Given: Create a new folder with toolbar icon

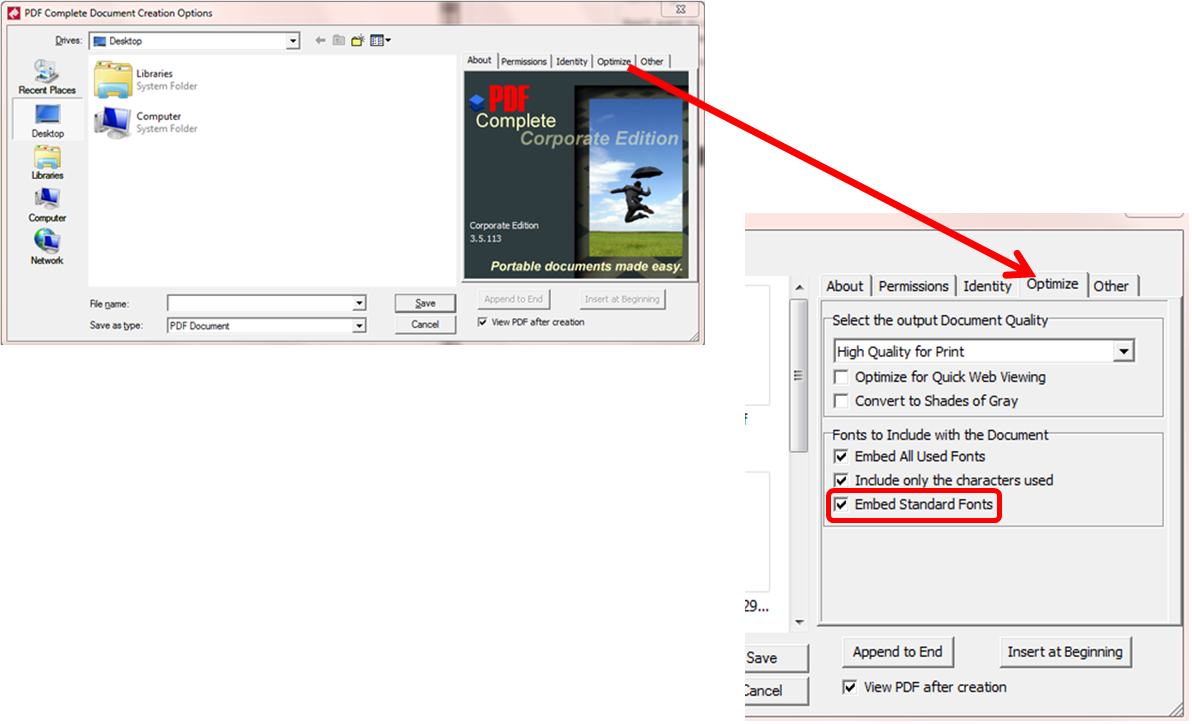Looking at the screenshot, I should 357,40.
